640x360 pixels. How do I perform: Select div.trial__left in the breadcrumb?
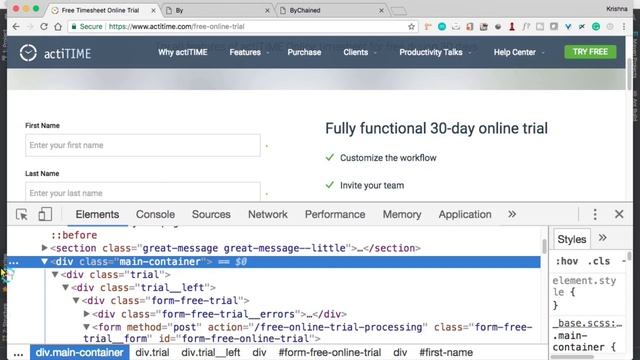211,352
